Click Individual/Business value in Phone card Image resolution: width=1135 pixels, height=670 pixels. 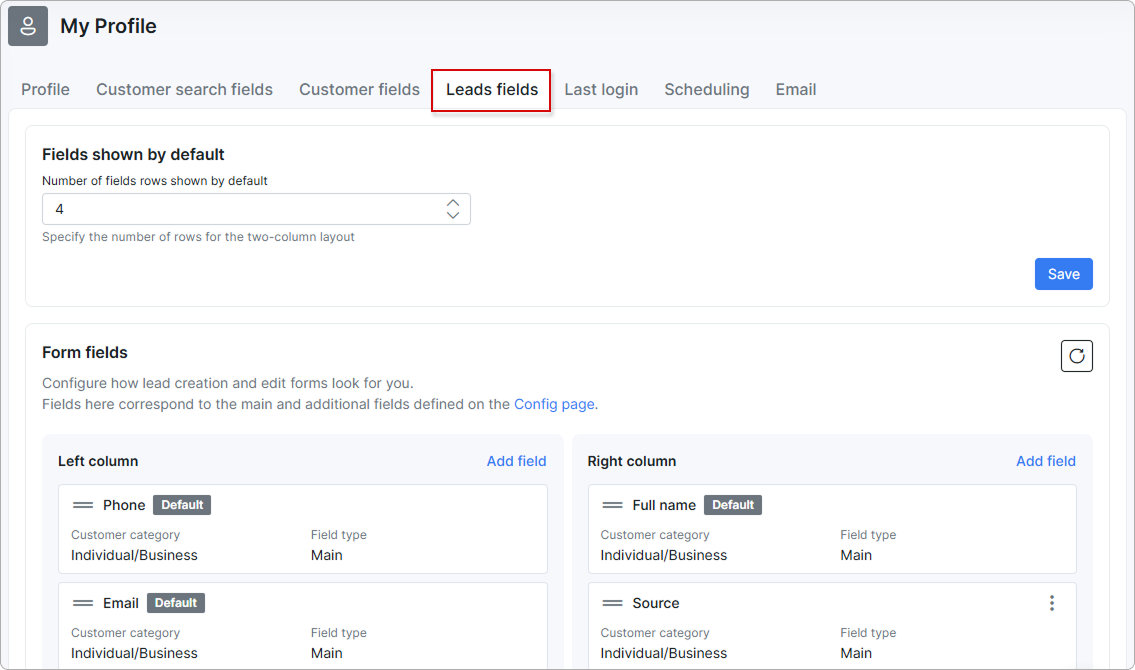click(x=134, y=555)
